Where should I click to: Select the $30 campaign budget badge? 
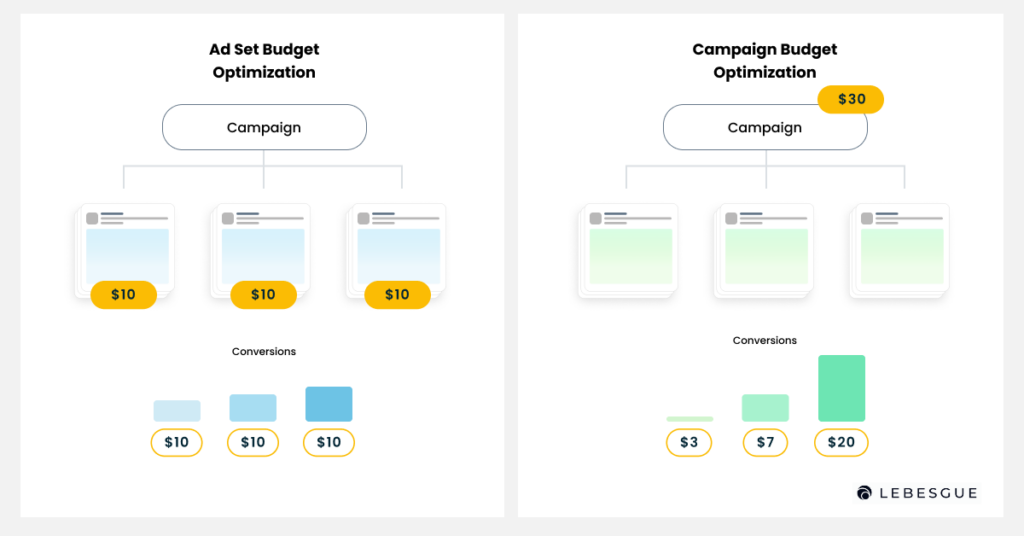pyautogui.click(x=851, y=99)
